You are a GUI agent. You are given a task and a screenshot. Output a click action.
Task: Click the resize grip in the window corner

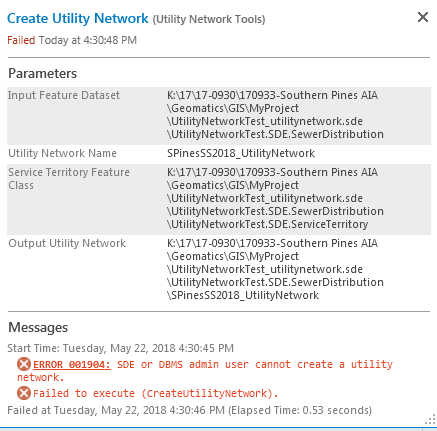pyautogui.click(x=430, y=420)
